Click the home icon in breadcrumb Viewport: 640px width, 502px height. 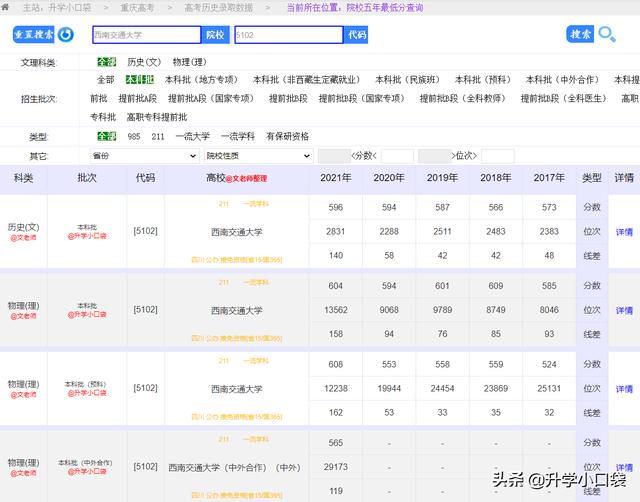(5, 7)
